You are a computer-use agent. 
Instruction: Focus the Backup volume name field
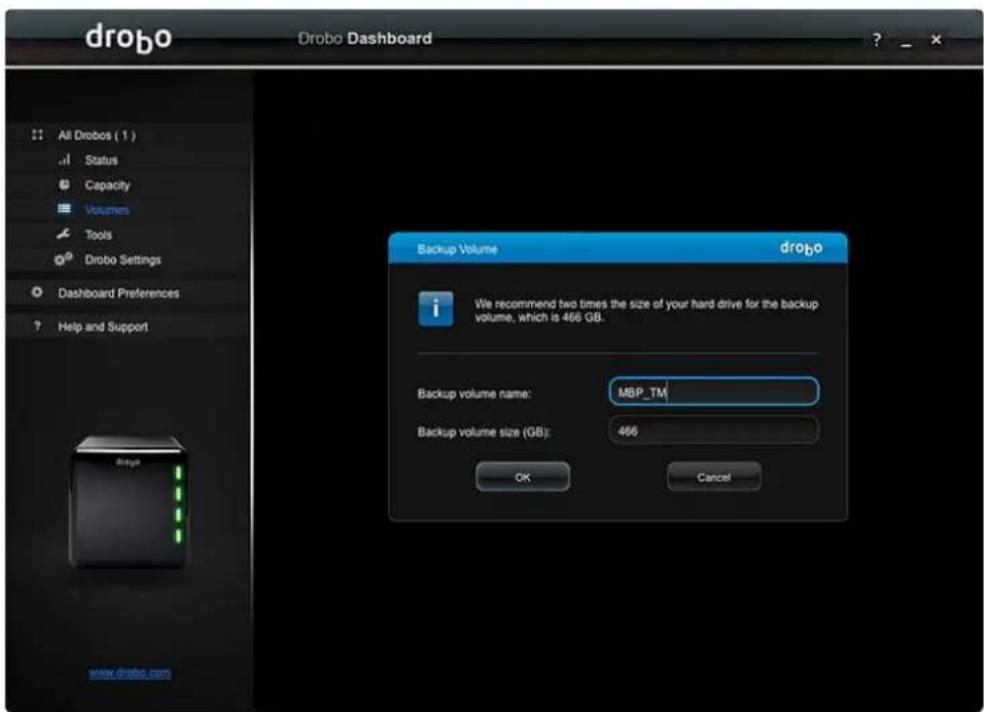(714, 392)
